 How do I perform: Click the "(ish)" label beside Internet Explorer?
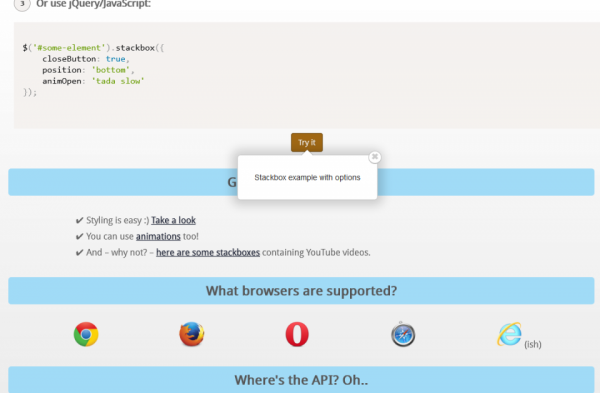(533, 344)
